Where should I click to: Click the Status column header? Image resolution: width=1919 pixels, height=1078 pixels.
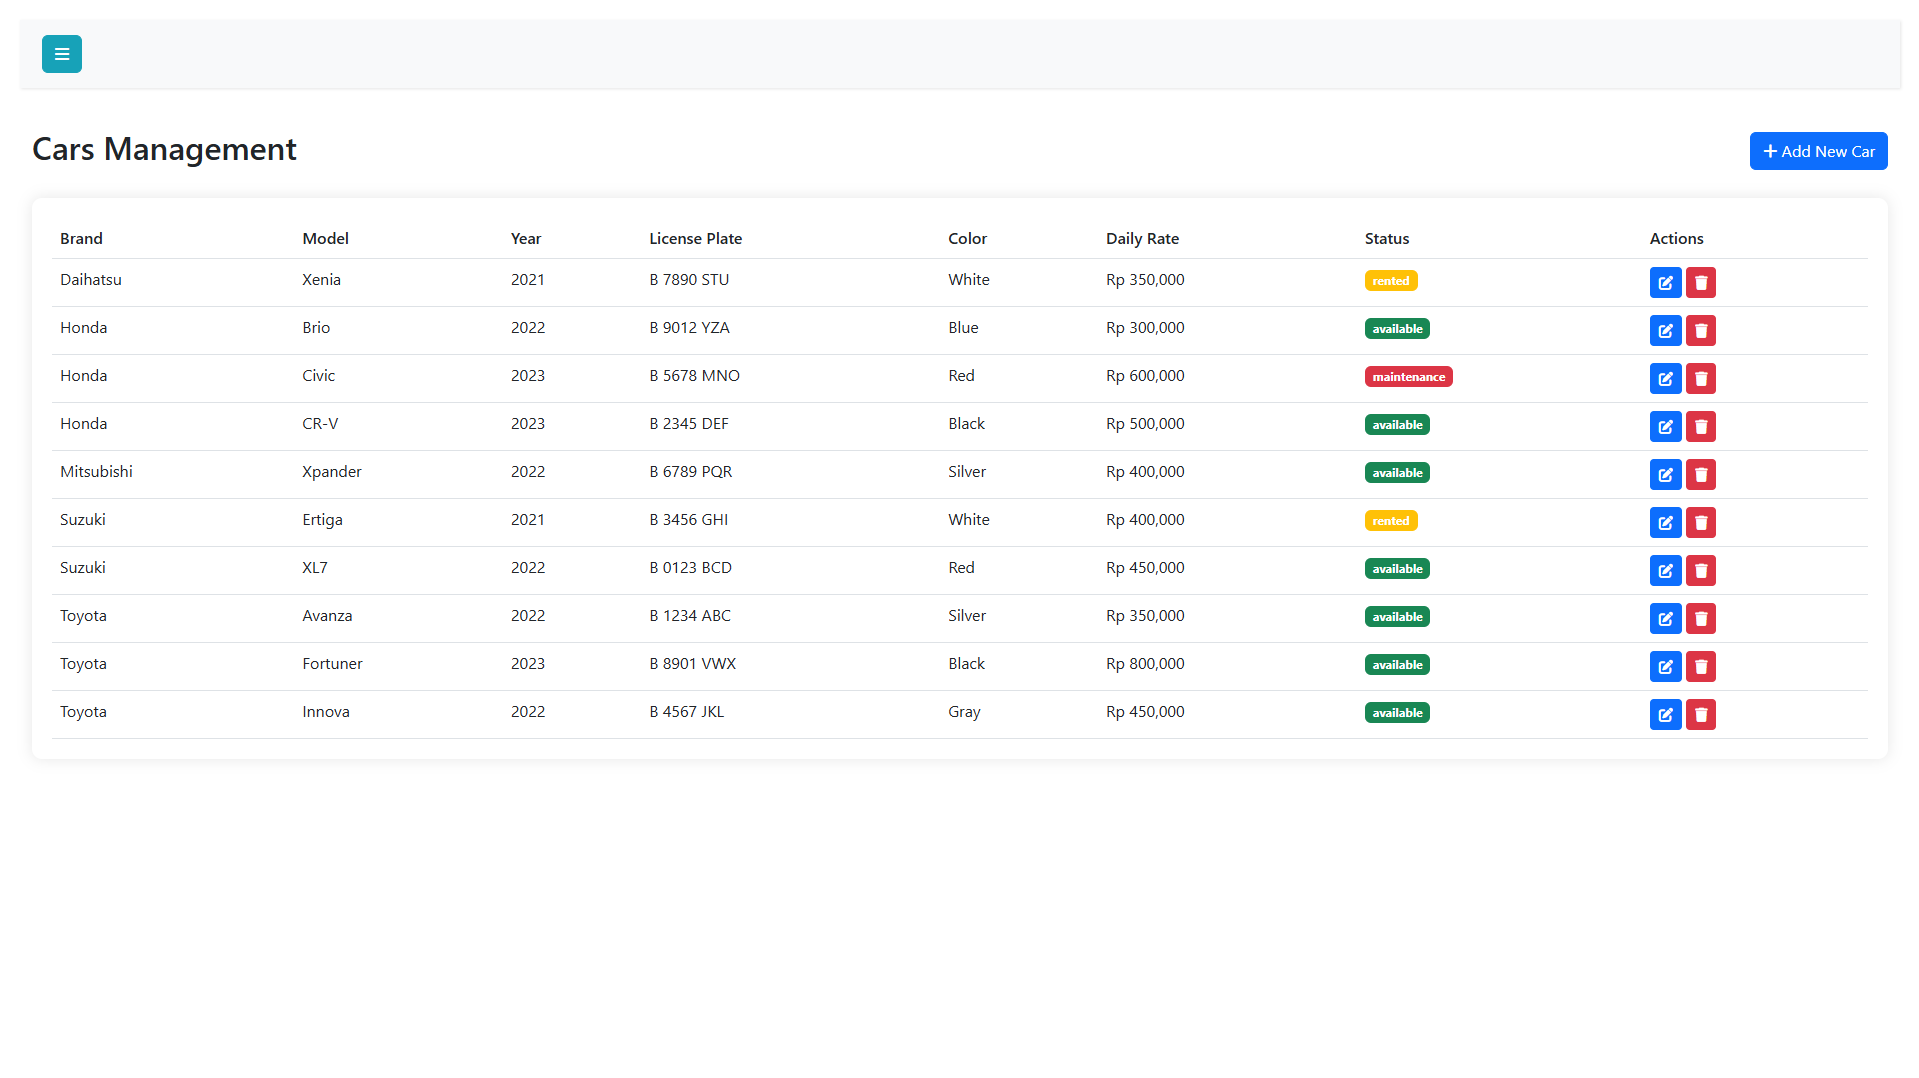[1386, 238]
